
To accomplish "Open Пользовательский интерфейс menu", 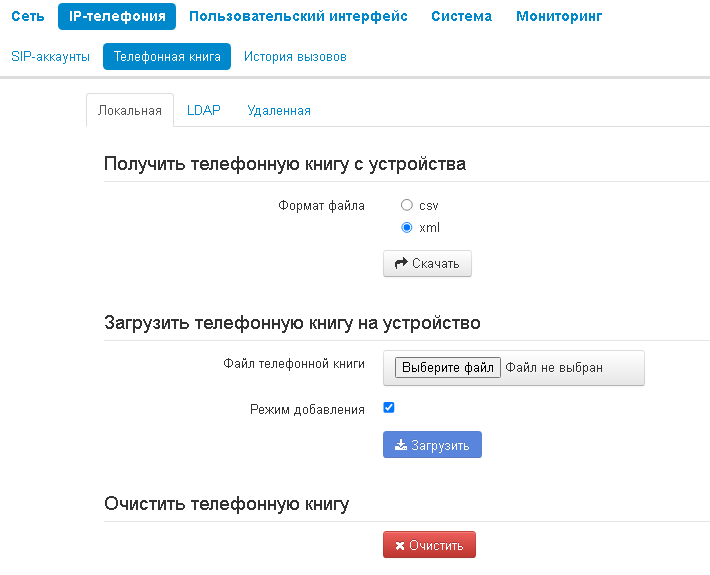I will click(x=298, y=16).
